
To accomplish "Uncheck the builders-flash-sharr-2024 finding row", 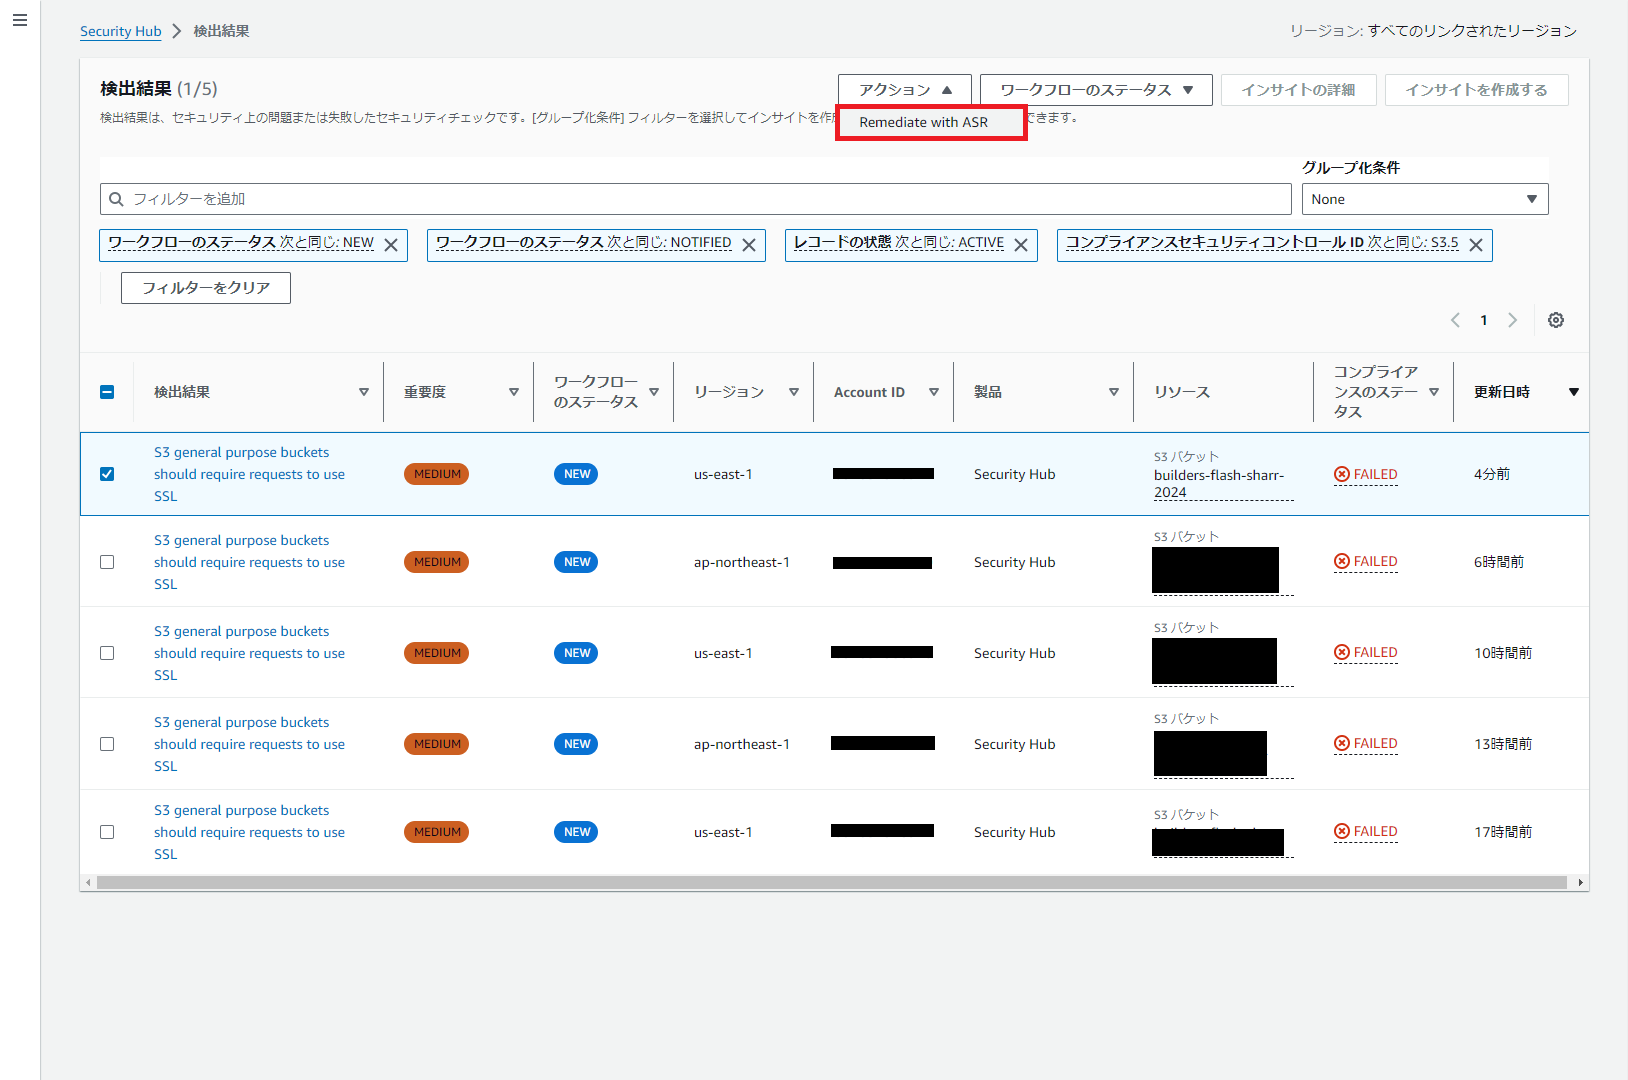I will click(107, 474).
